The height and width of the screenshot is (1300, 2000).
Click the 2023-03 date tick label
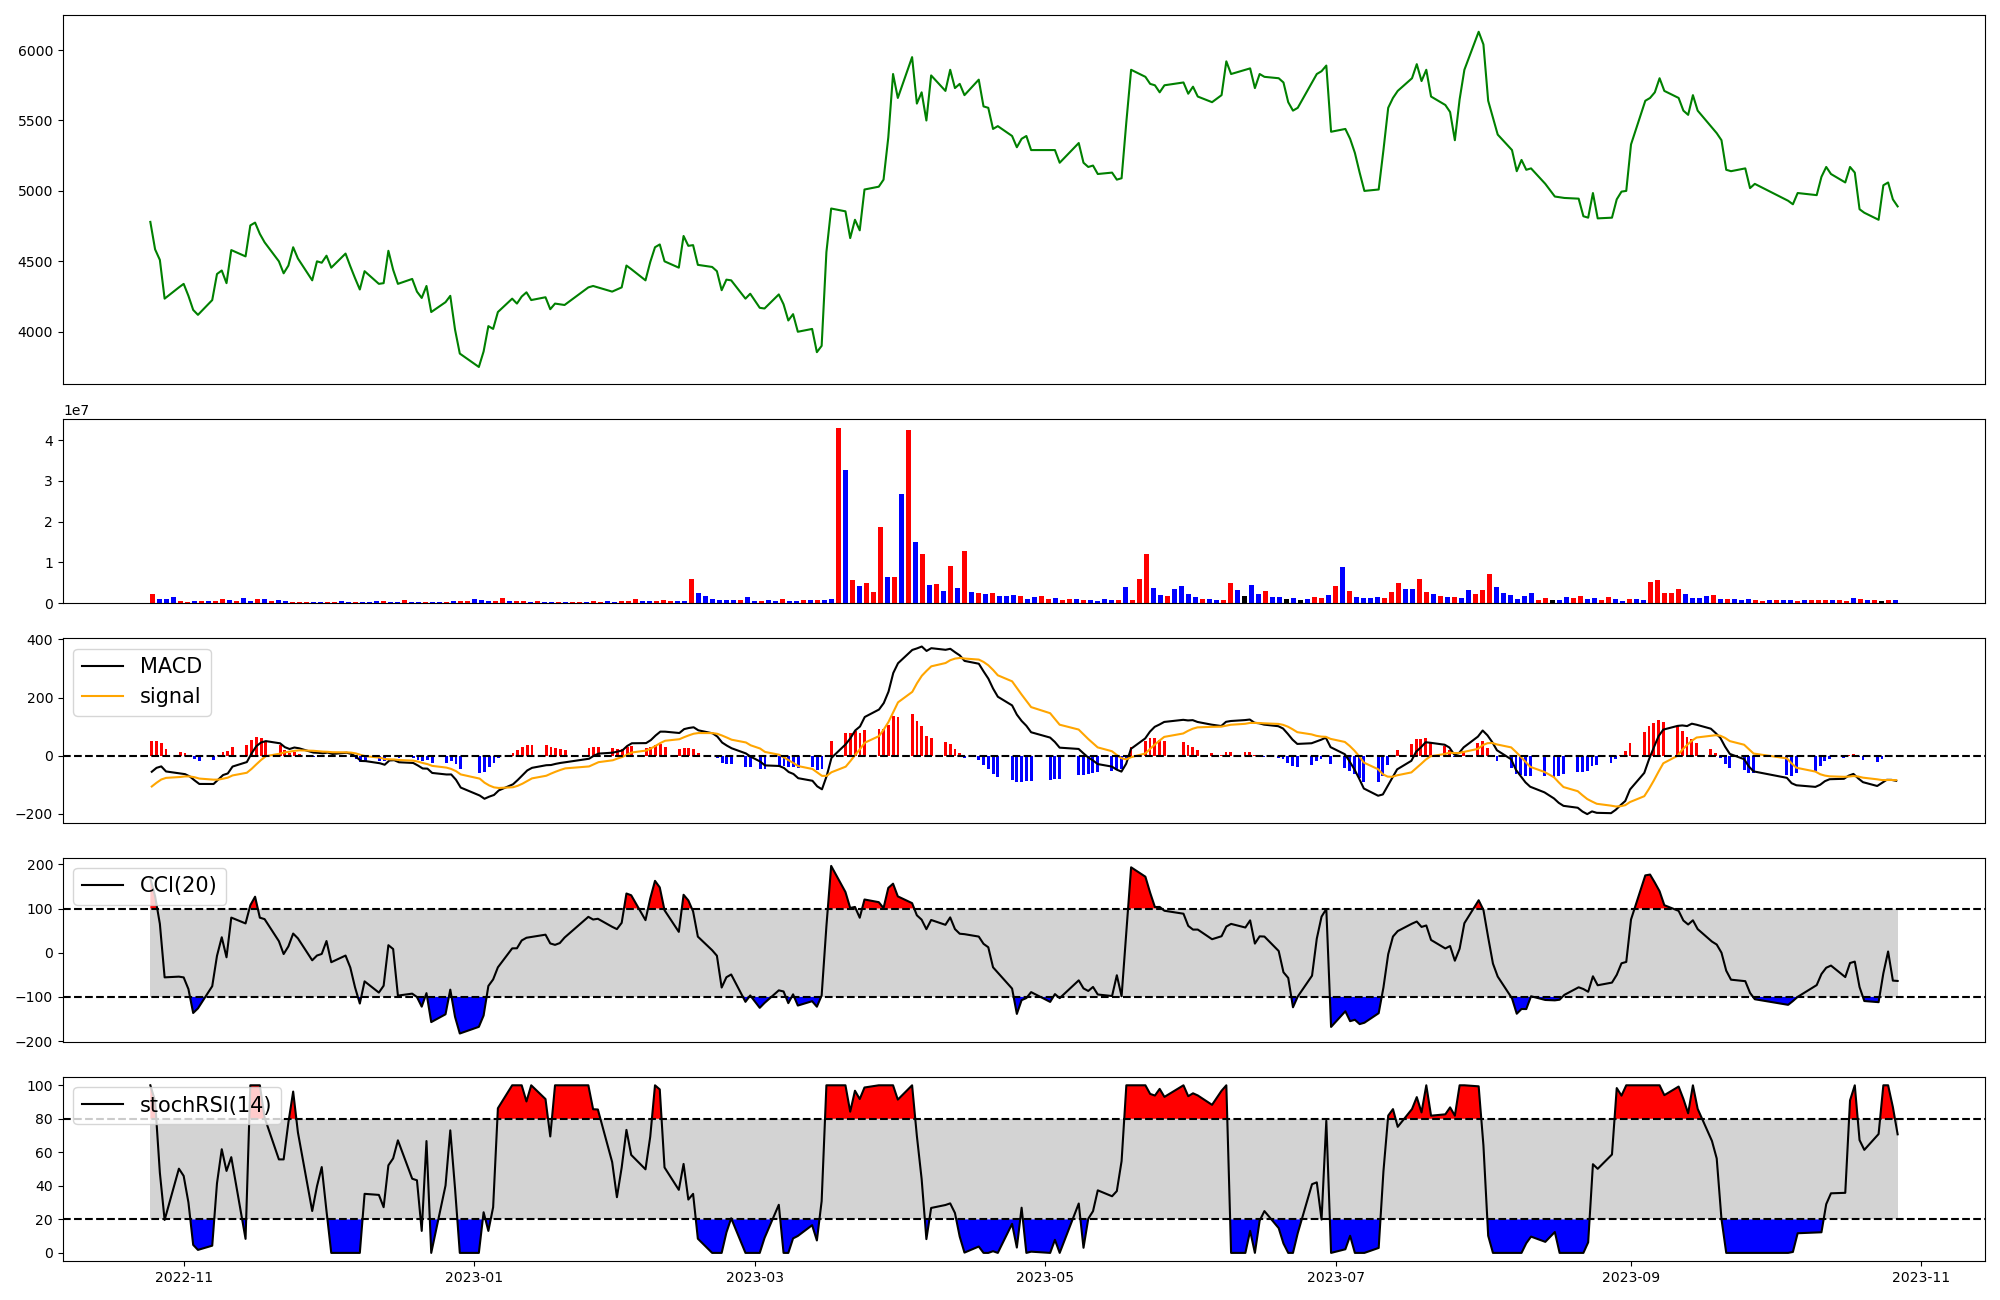(755, 1277)
